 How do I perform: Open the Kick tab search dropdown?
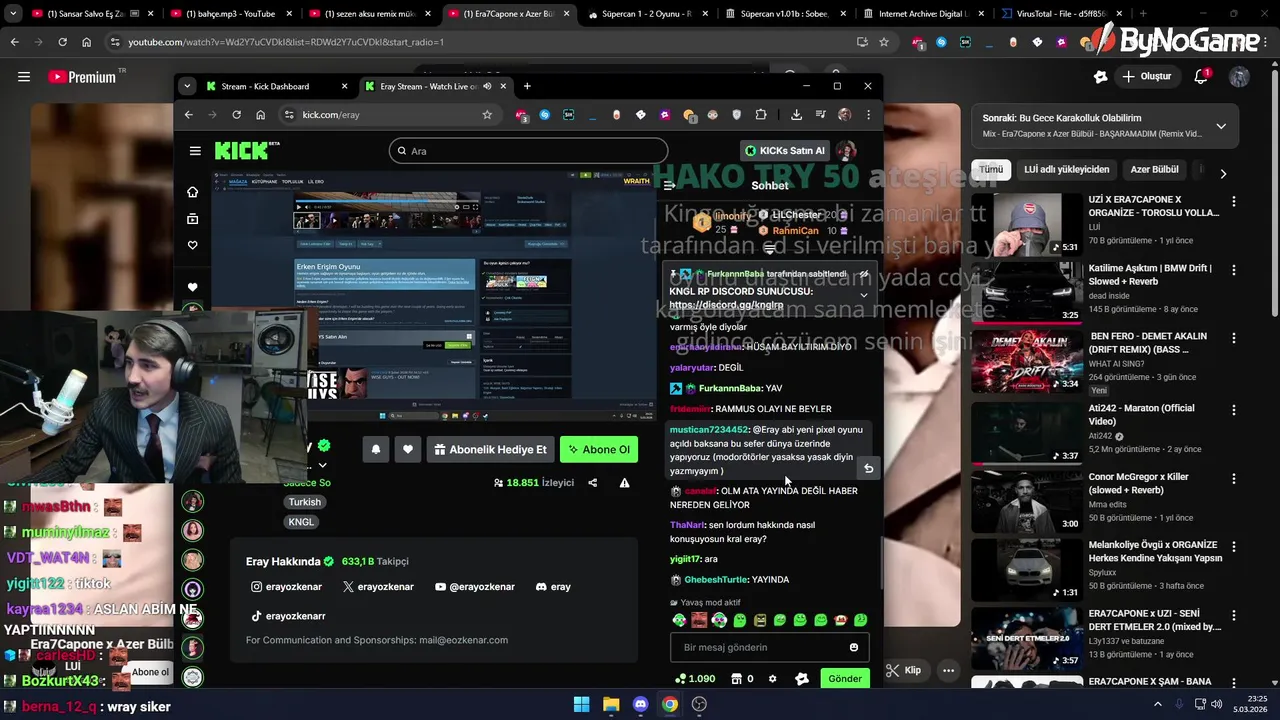[x=187, y=86]
